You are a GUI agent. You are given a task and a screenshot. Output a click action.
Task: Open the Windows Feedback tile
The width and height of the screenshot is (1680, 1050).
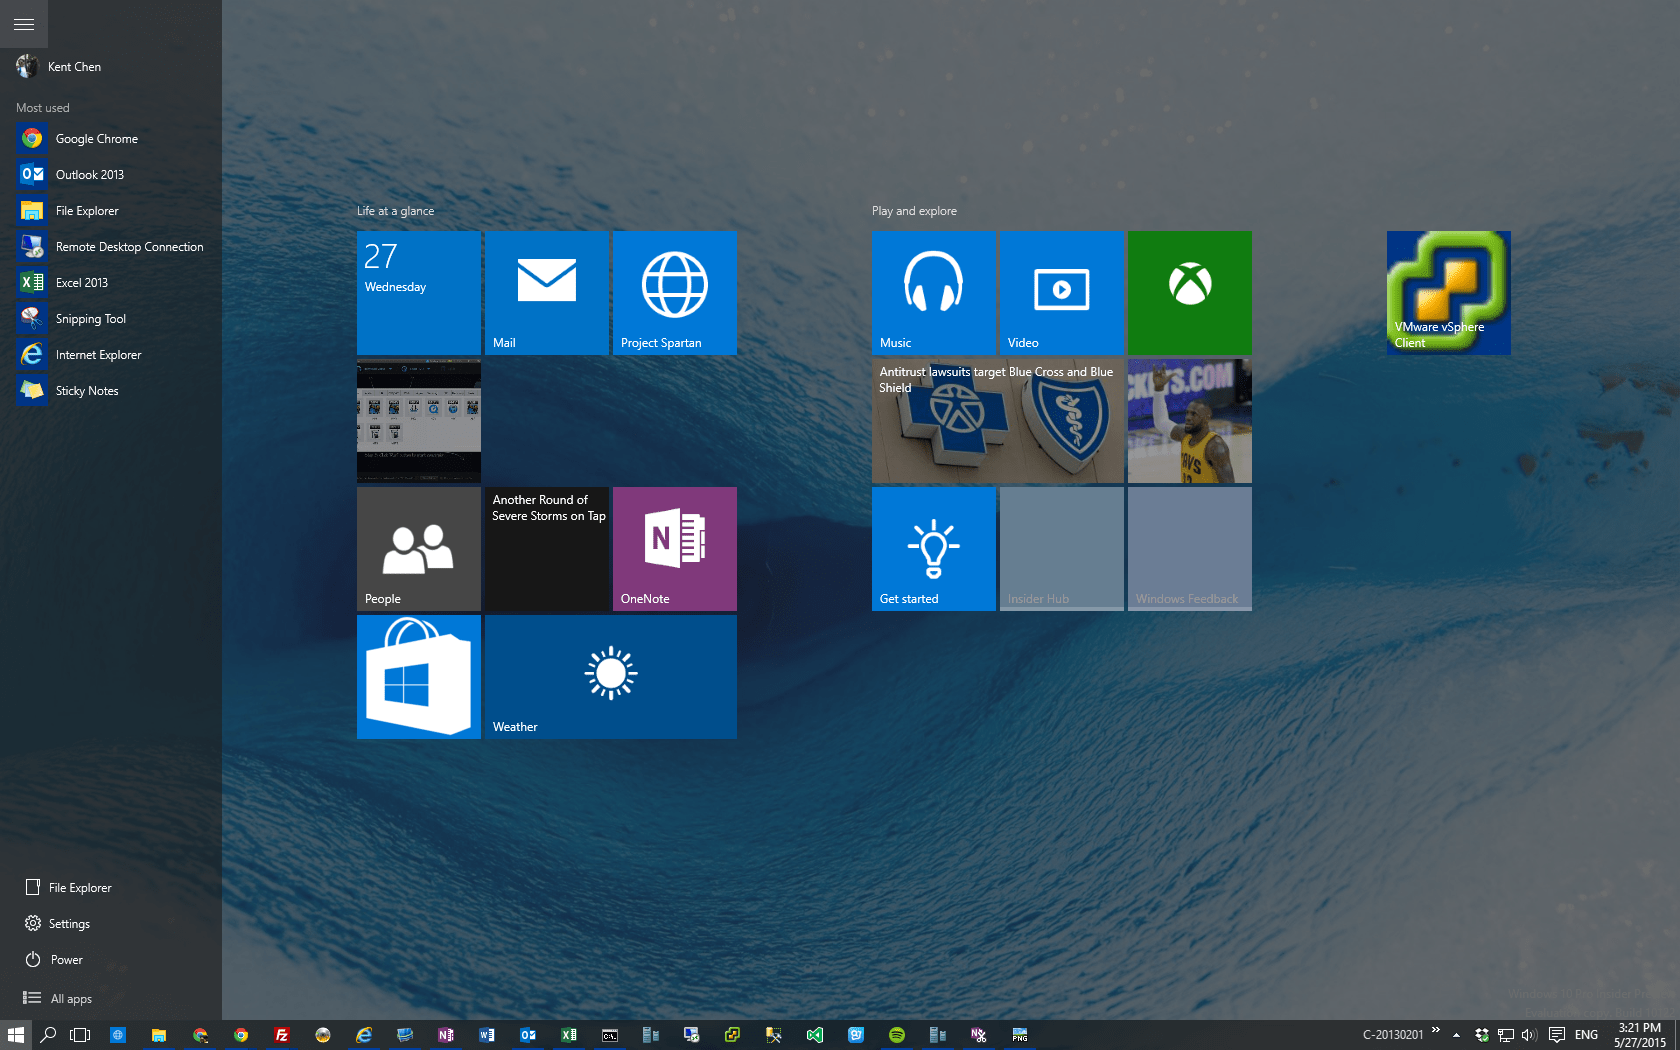click(x=1190, y=549)
